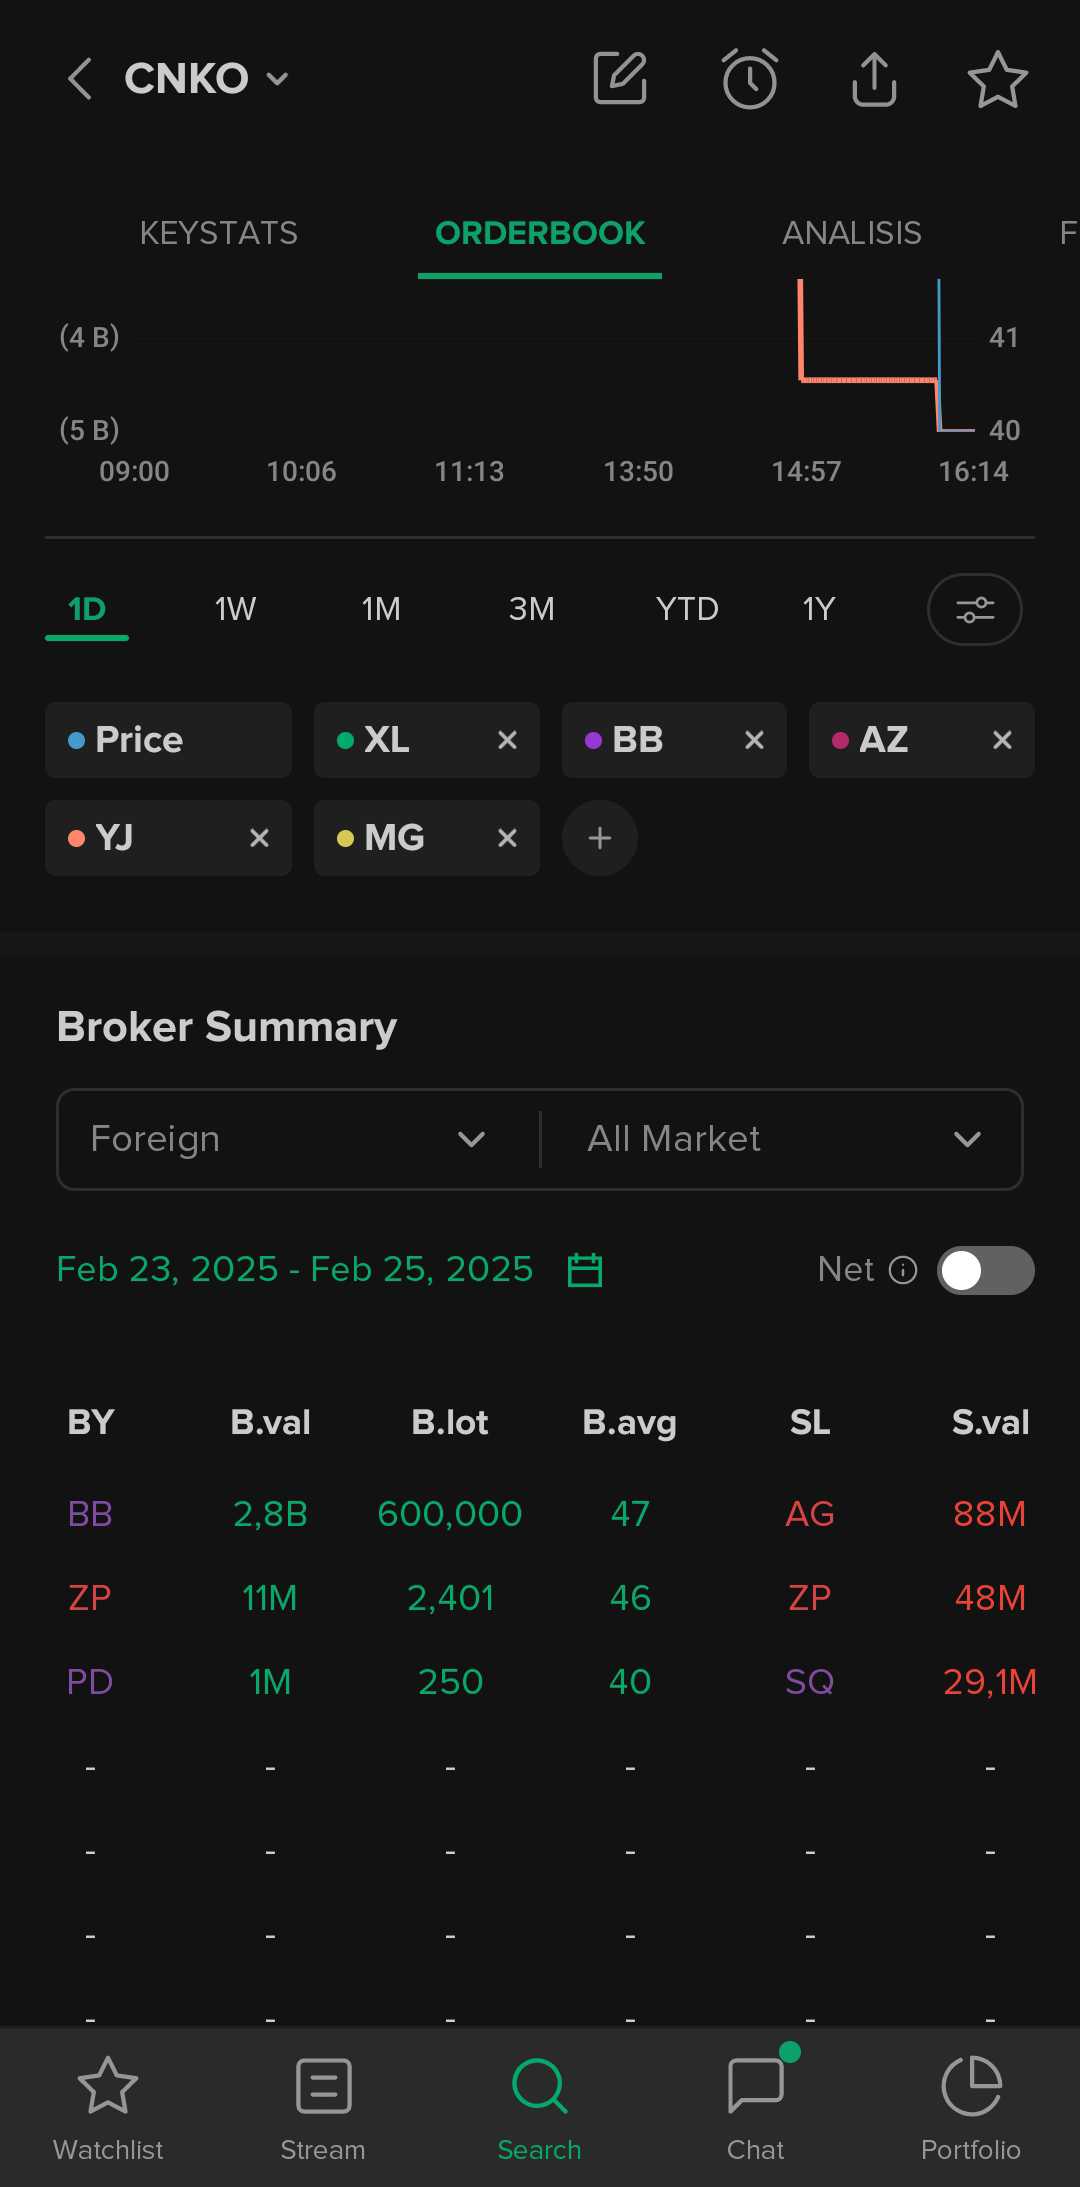
Task: Open chart filter settings icon
Action: click(x=974, y=609)
